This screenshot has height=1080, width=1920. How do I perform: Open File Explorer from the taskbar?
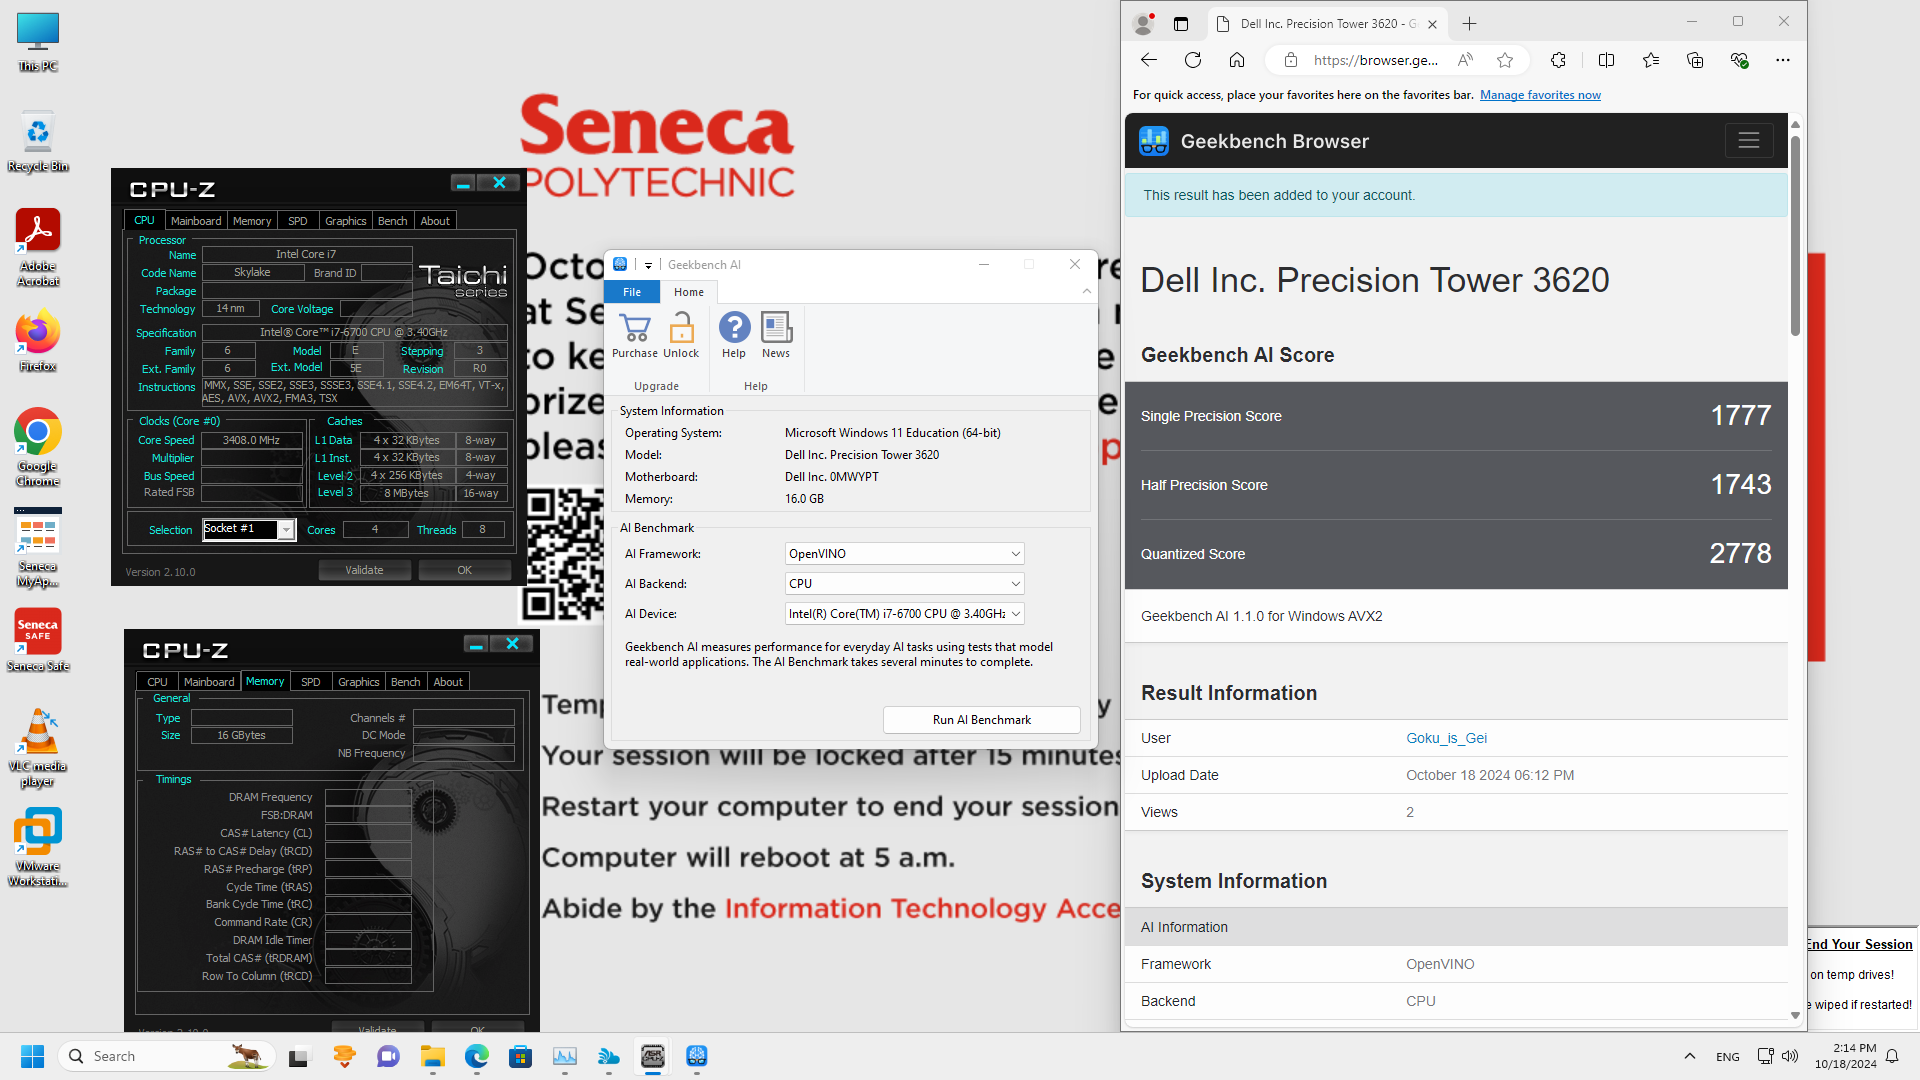[x=432, y=1056]
